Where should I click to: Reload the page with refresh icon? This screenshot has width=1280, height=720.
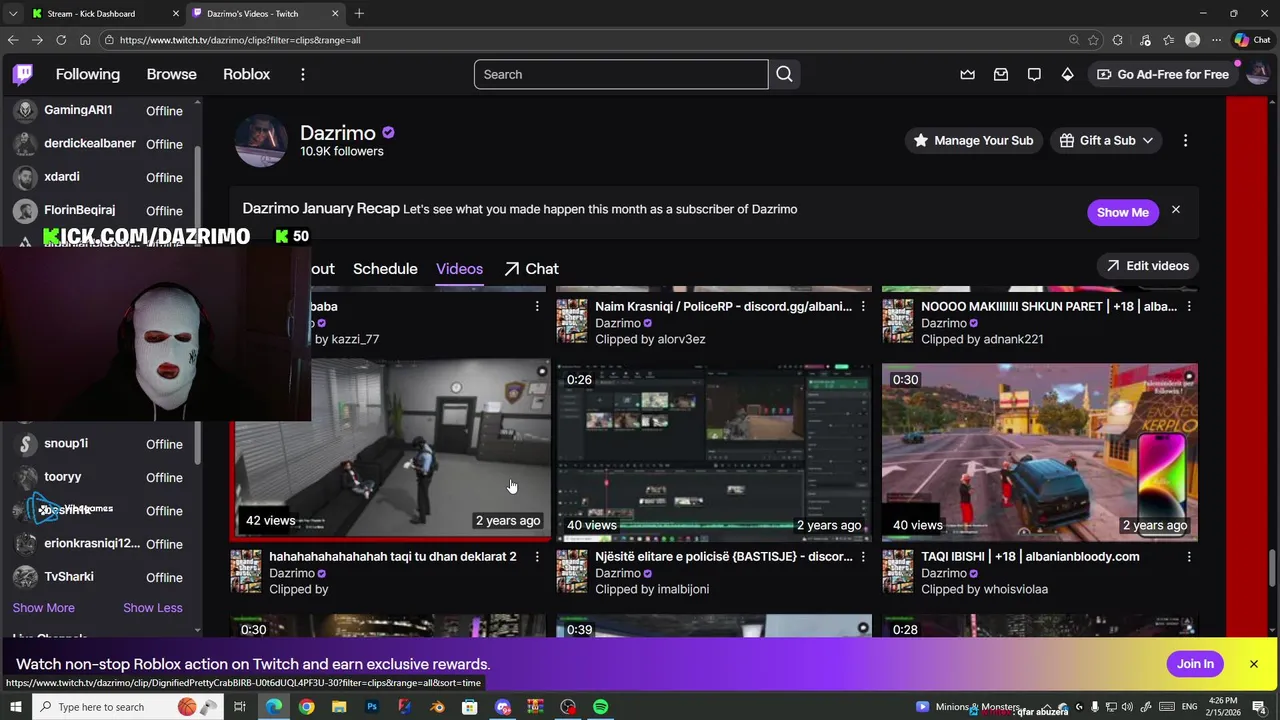point(61,40)
